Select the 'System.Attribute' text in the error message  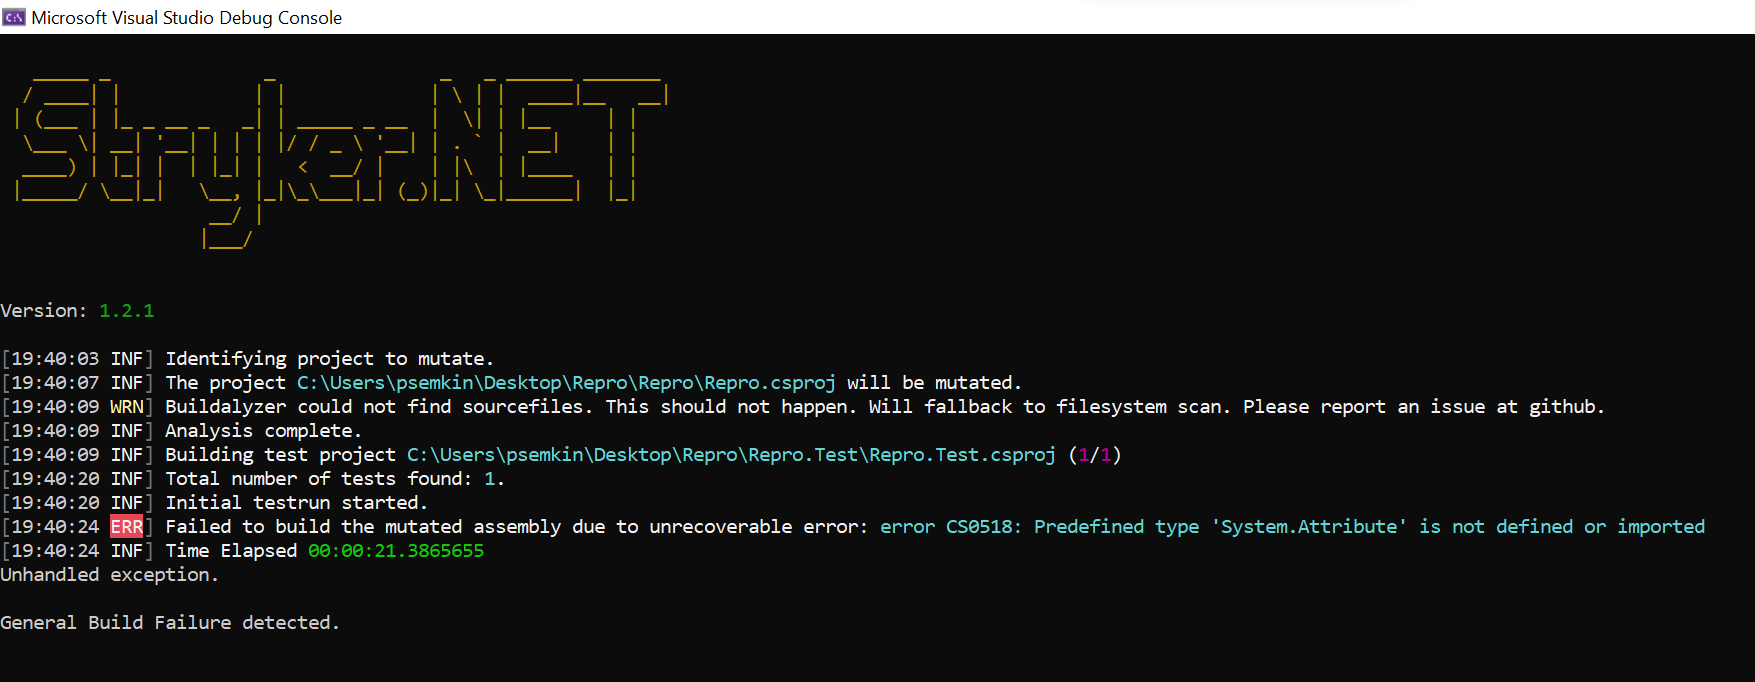(1310, 526)
